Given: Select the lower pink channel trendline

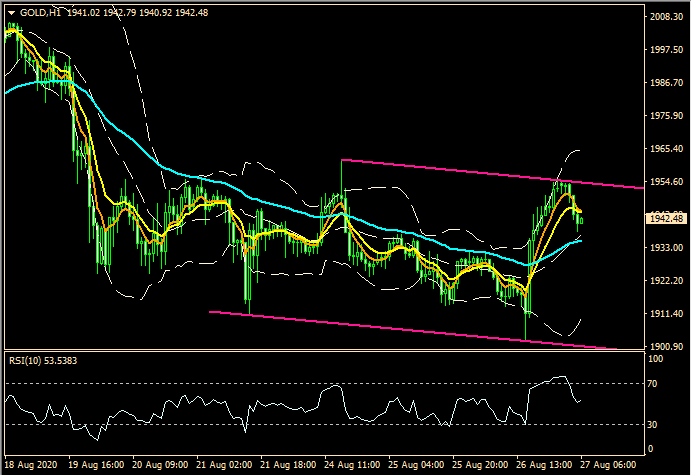Looking at the screenshot, I should [x=400, y=329].
